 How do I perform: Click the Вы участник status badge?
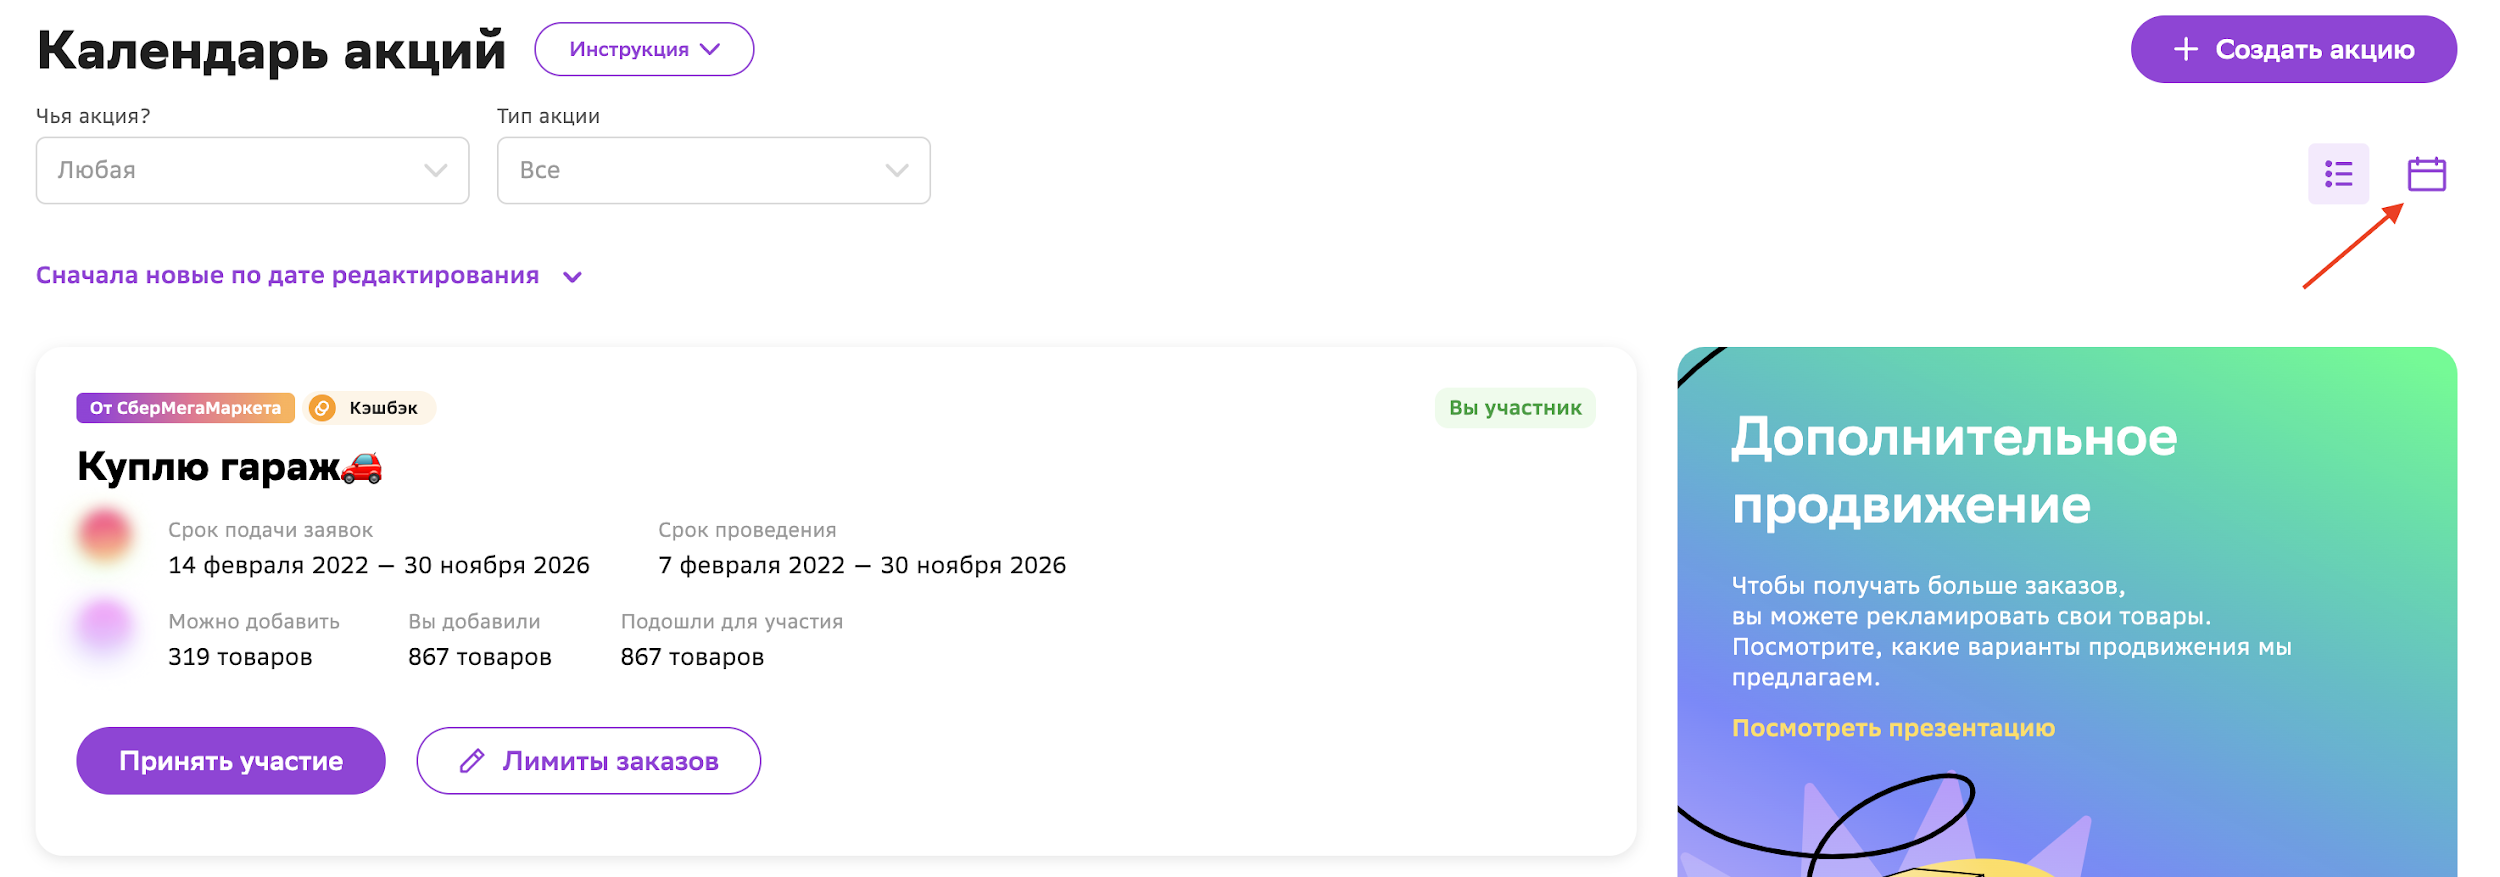click(1514, 408)
